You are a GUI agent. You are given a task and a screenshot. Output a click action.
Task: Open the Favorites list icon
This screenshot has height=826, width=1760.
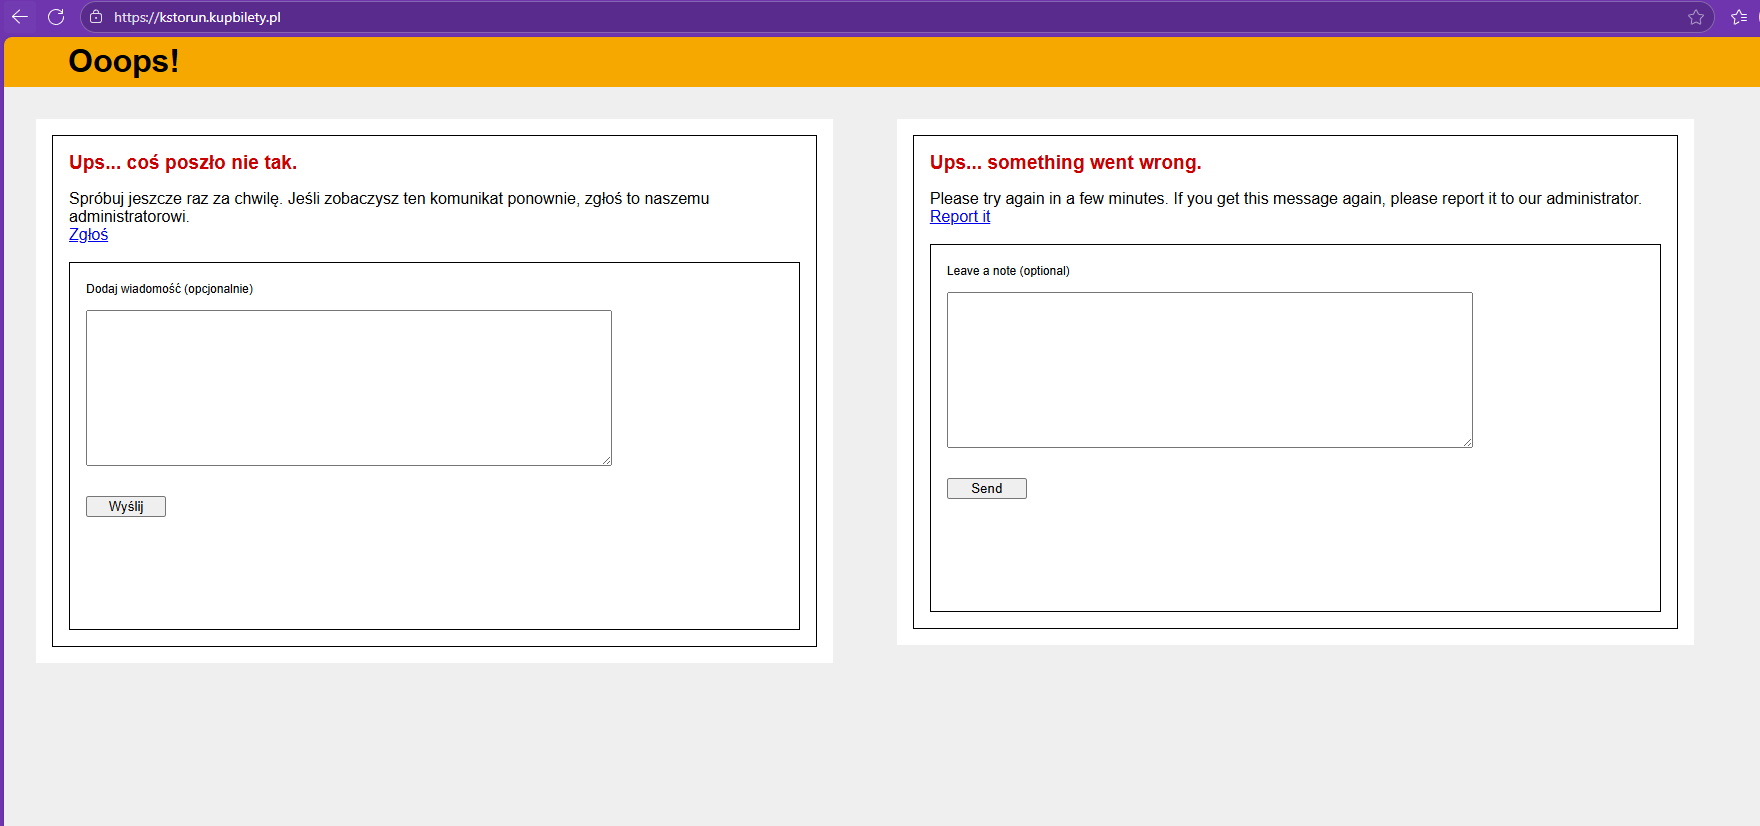(x=1739, y=17)
